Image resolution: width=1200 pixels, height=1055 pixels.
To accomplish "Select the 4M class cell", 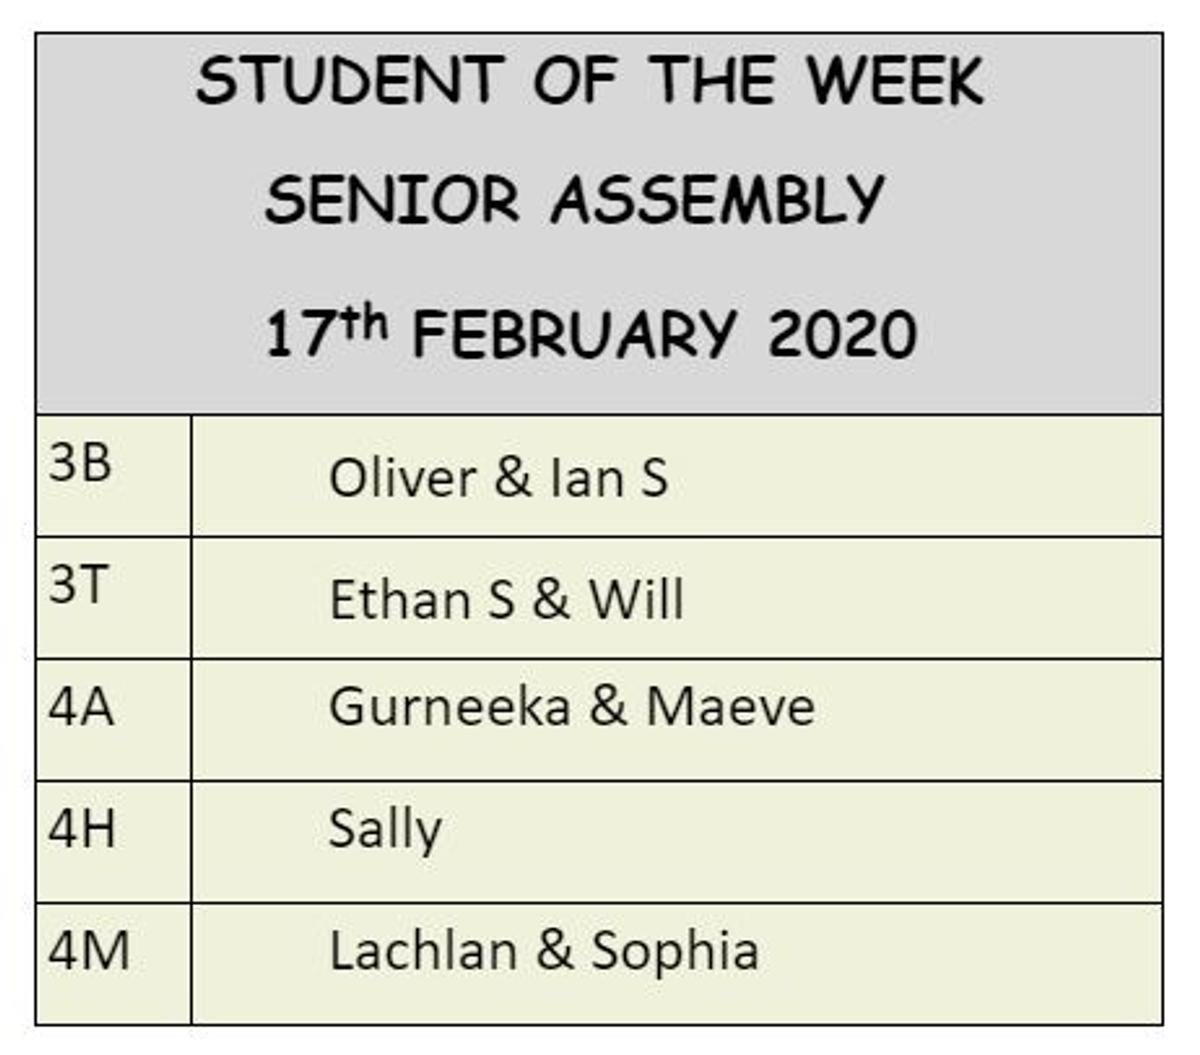I will tap(113, 964).
